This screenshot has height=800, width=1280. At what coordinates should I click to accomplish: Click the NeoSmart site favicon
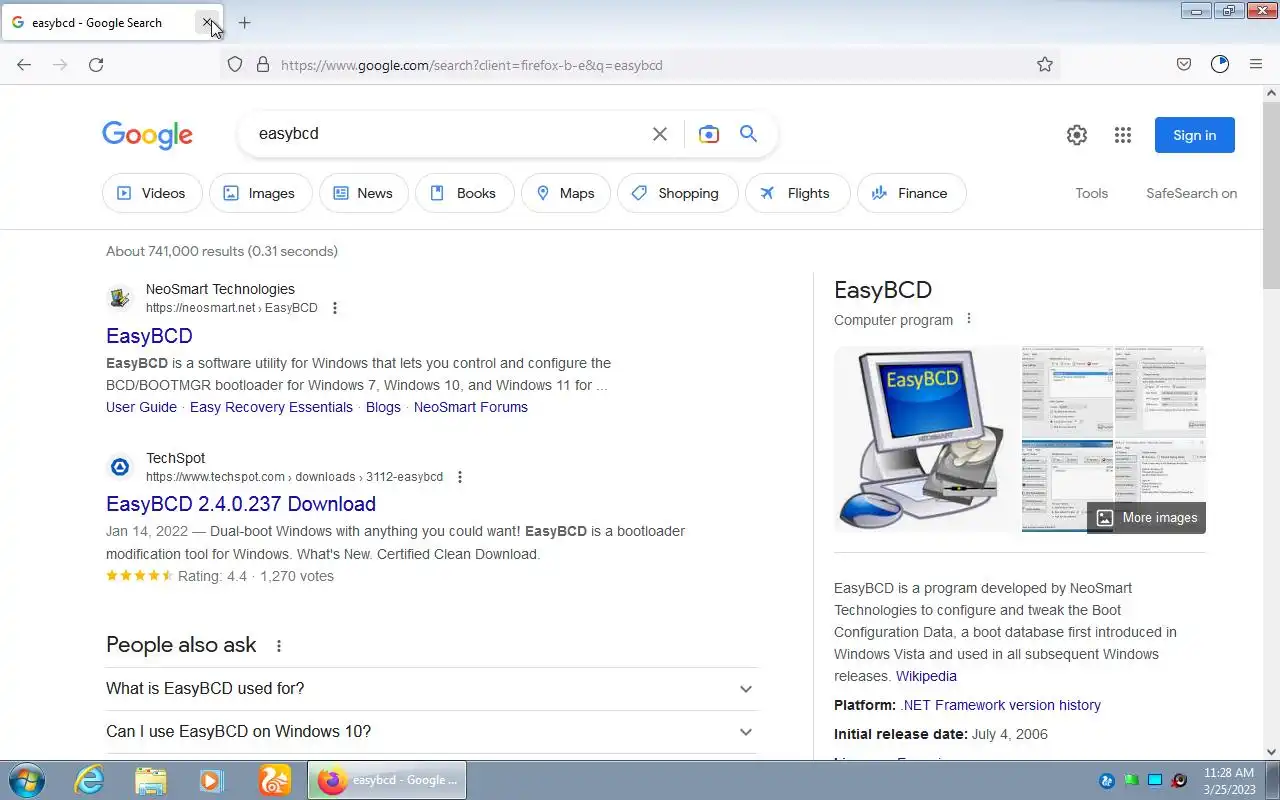pos(120,298)
